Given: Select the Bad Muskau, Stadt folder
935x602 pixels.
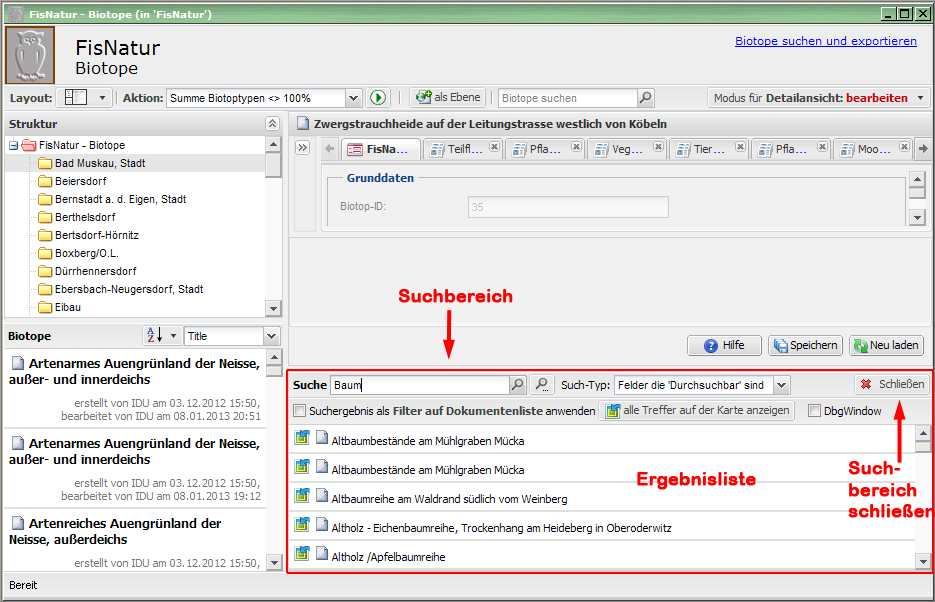Looking at the screenshot, I should point(100,163).
